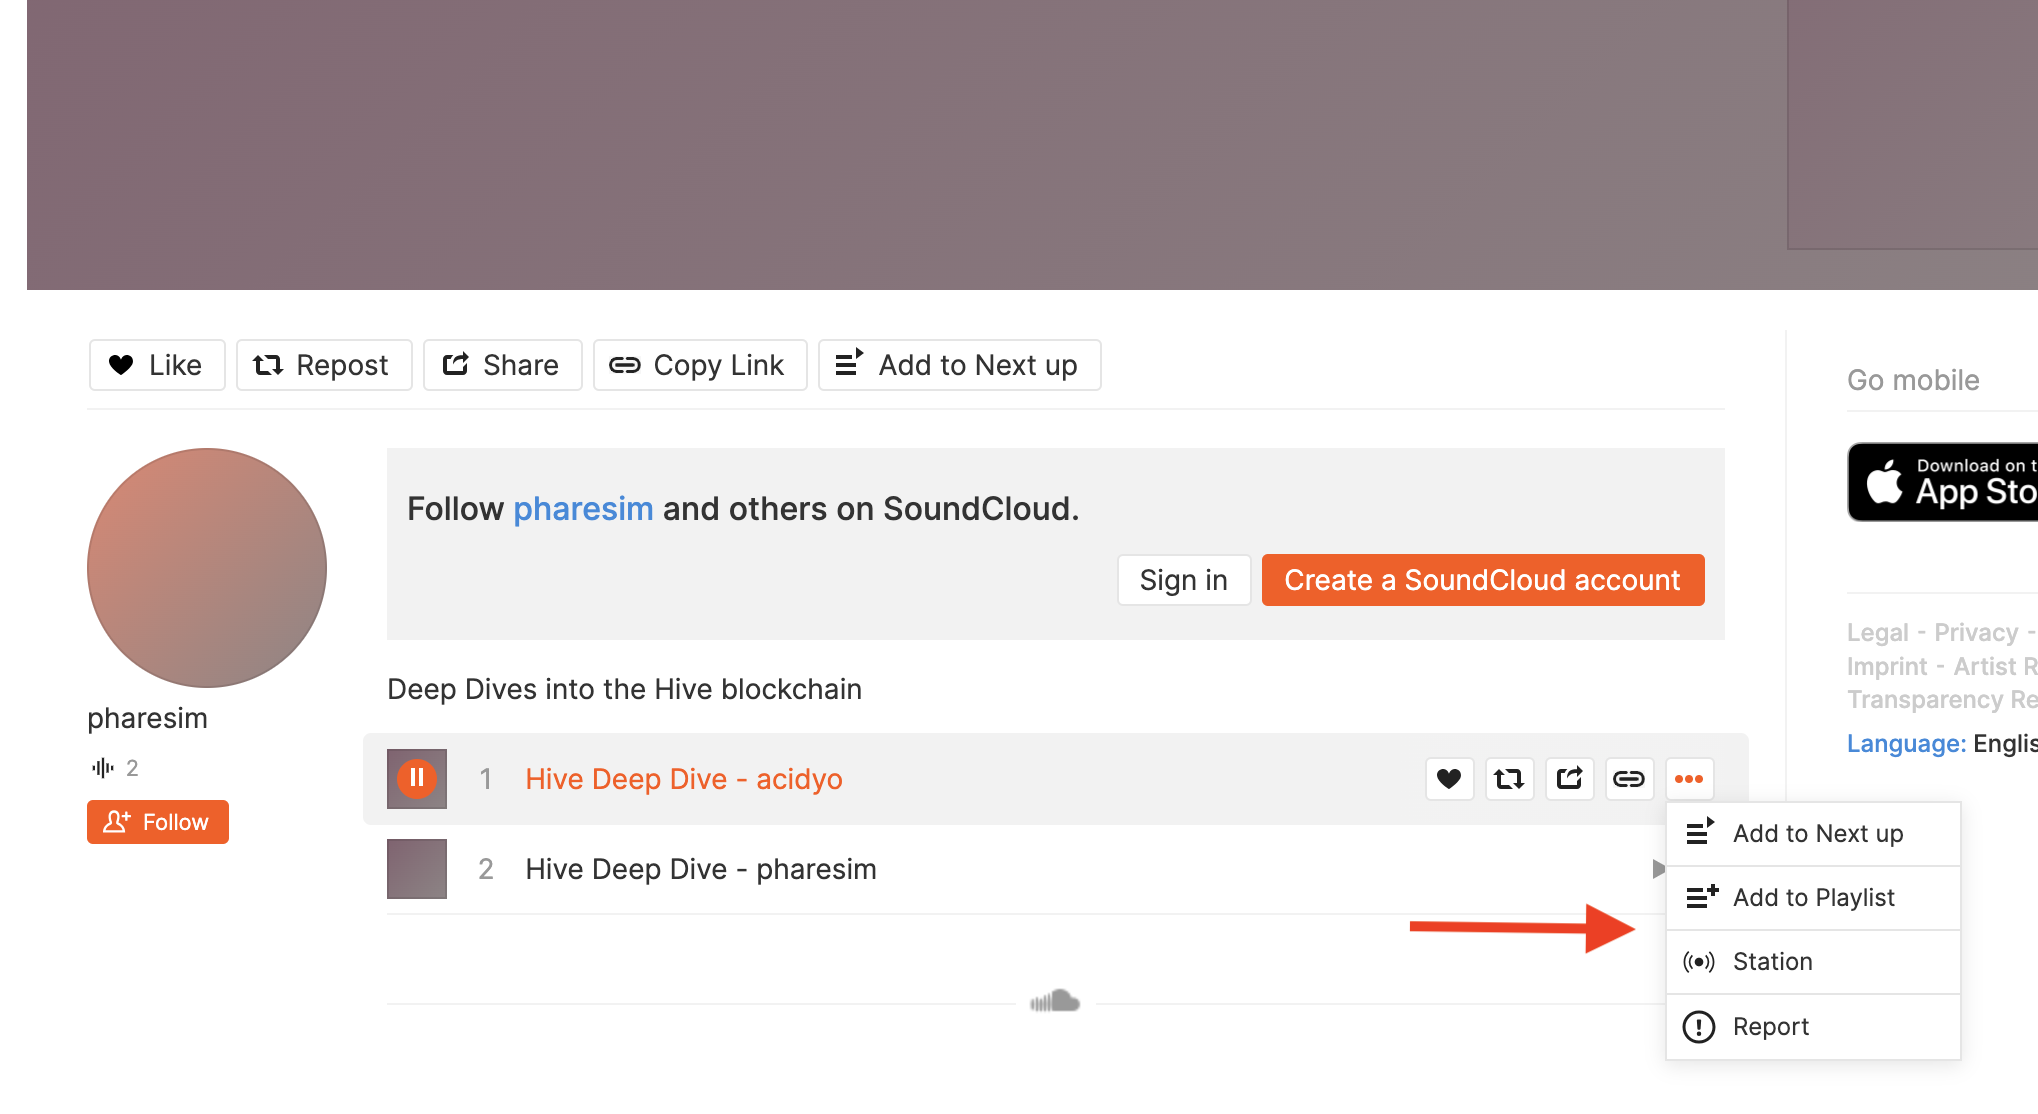The image size is (2038, 1114).
Task: Open the Imprint footer link
Action: coord(1887,667)
